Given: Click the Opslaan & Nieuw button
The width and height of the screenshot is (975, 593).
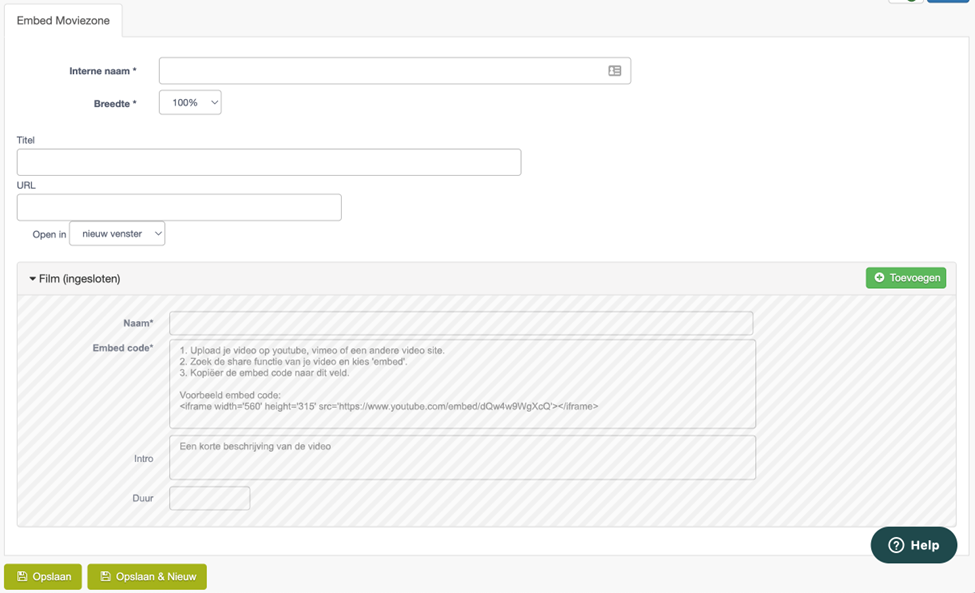Looking at the screenshot, I should pyautogui.click(x=147, y=576).
